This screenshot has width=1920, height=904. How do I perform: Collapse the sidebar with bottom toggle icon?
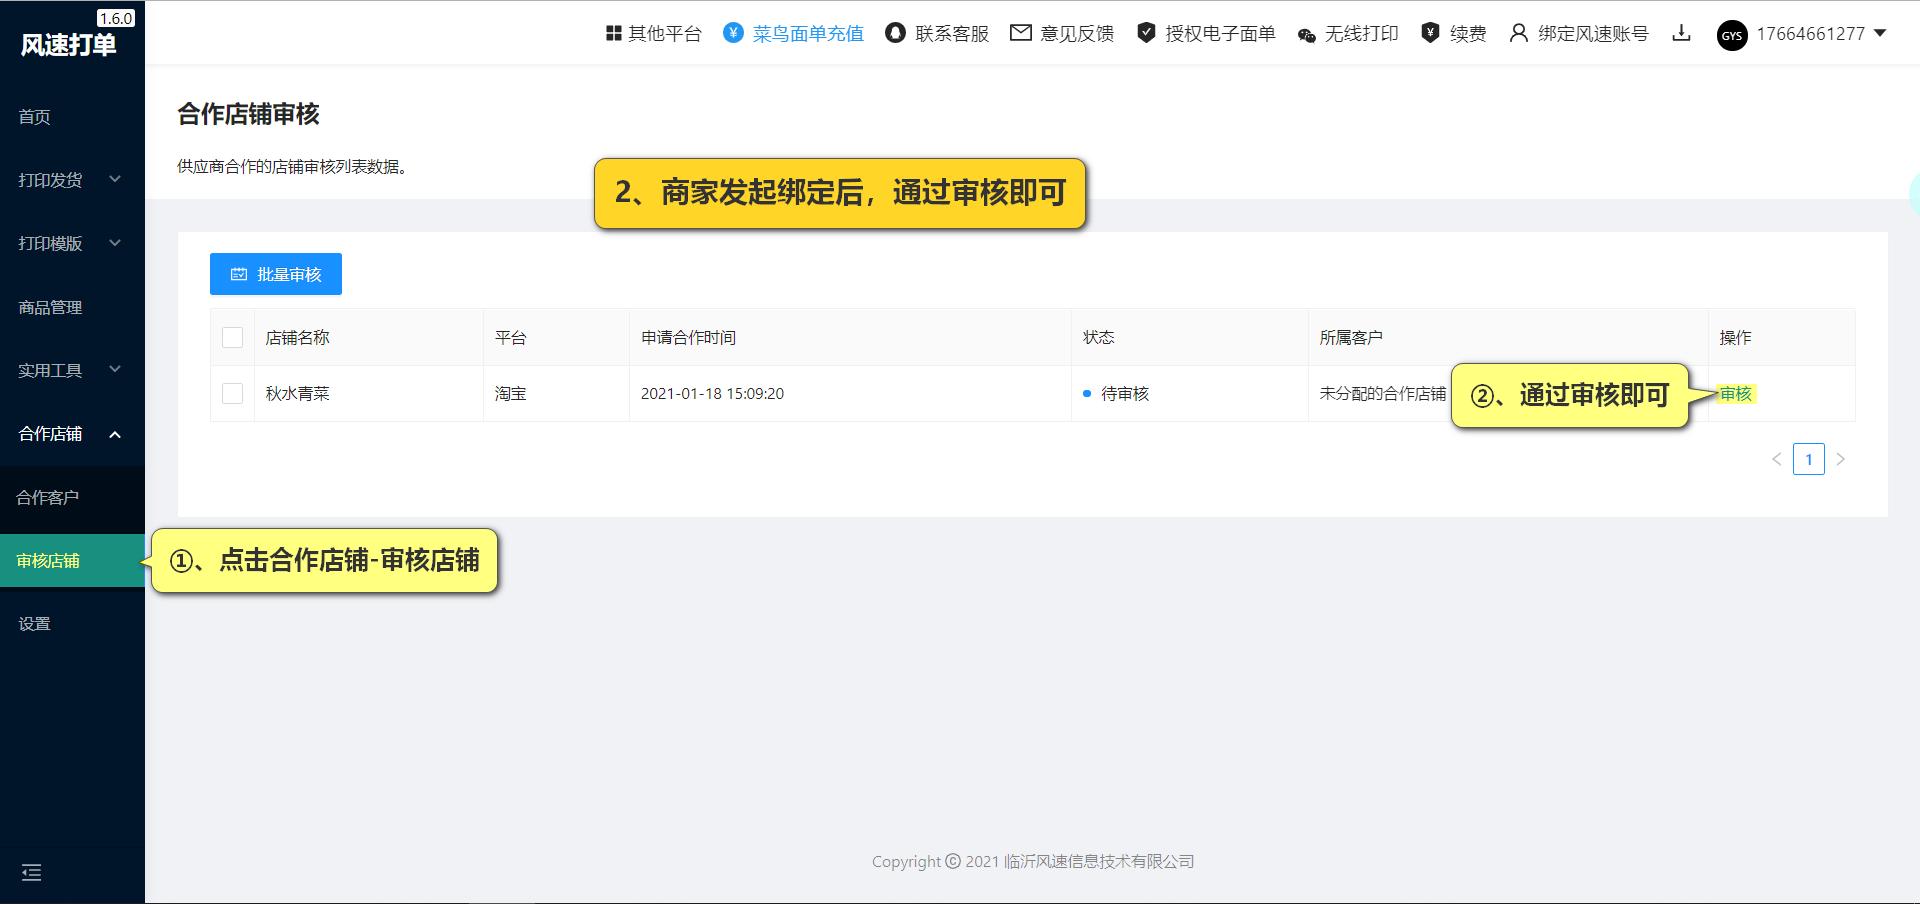pyautogui.click(x=32, y=873)
